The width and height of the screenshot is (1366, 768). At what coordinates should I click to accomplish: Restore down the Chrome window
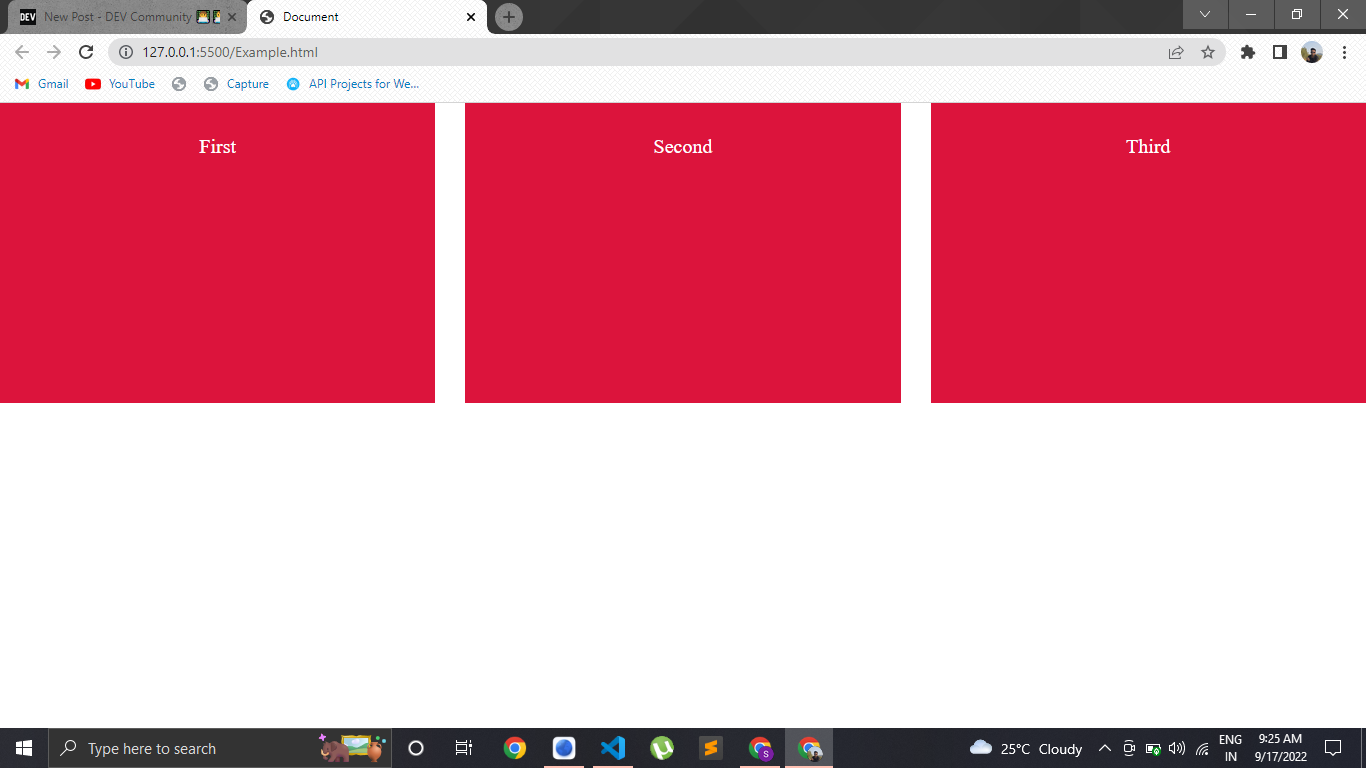pyautogui.click(x=1297, y=14)
